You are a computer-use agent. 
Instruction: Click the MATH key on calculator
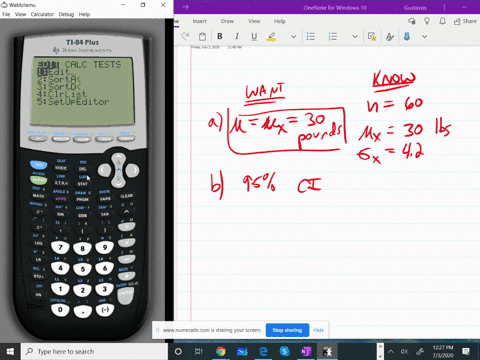[x=39, y=196]
